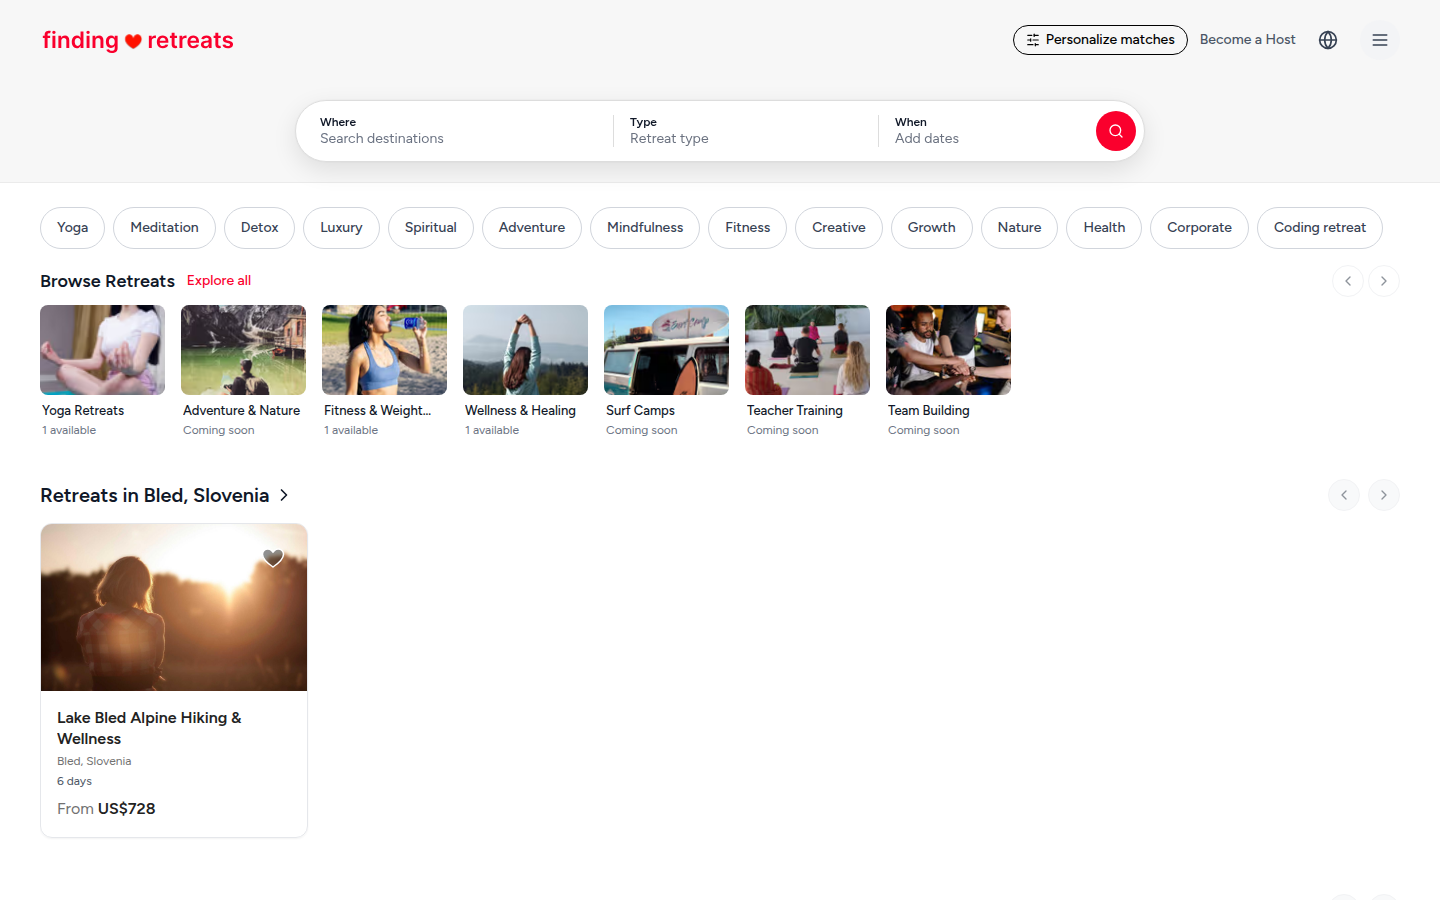Open Surf Camps thumbnail

(666, 350)
